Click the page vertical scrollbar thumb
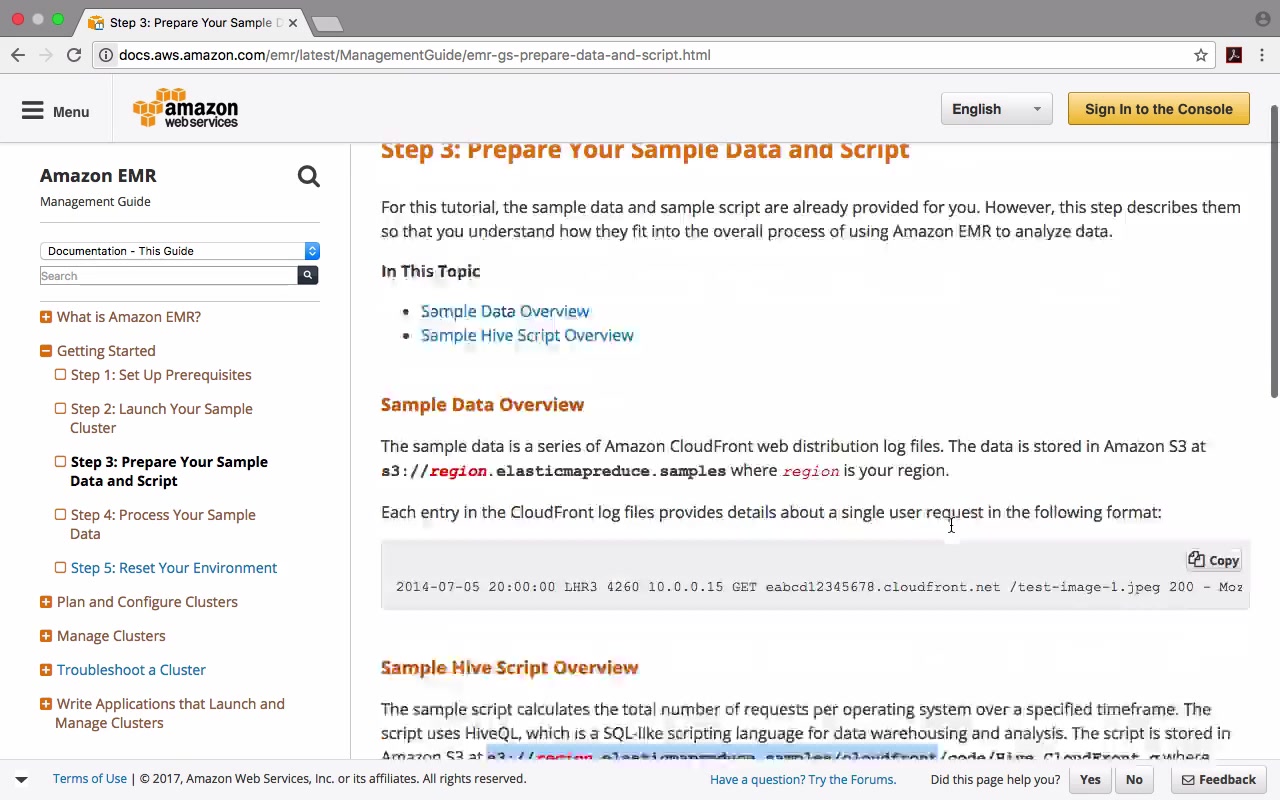This screenshot has height=800, width=1280. click(x=1273, y=250)
